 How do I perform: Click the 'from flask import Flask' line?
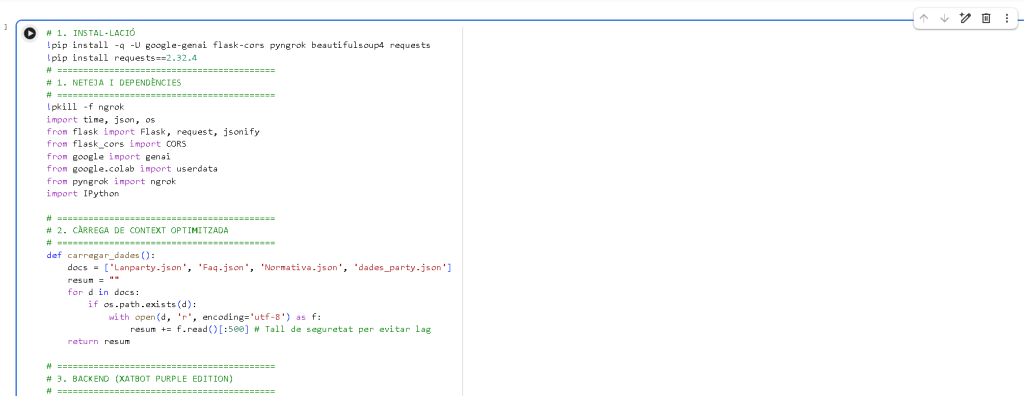coord(153,132)
